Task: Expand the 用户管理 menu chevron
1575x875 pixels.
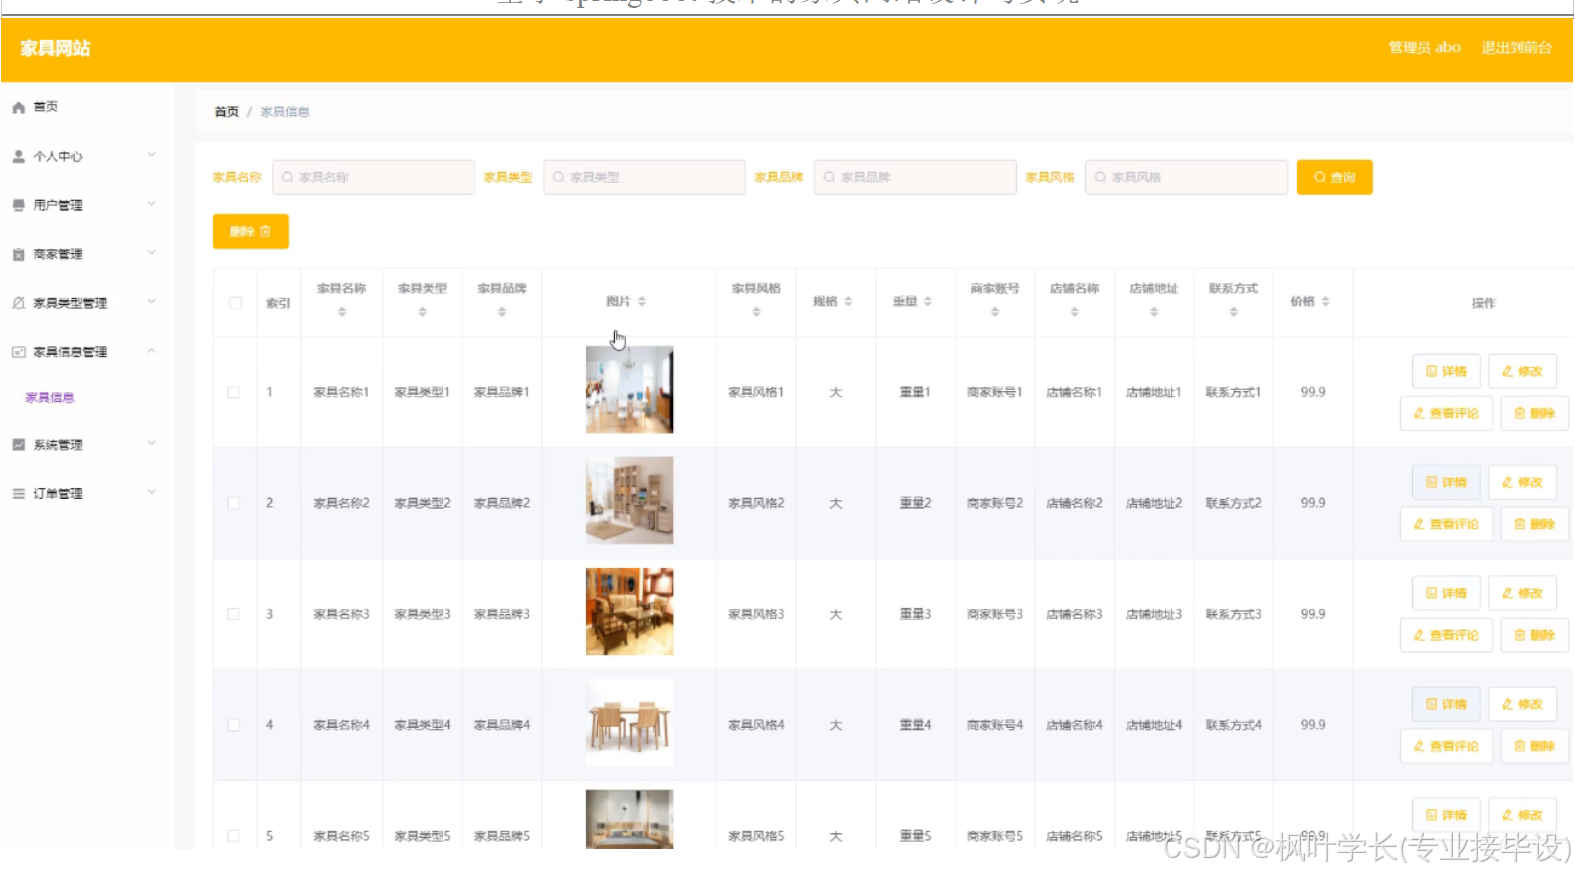Action: click(152, 204)
